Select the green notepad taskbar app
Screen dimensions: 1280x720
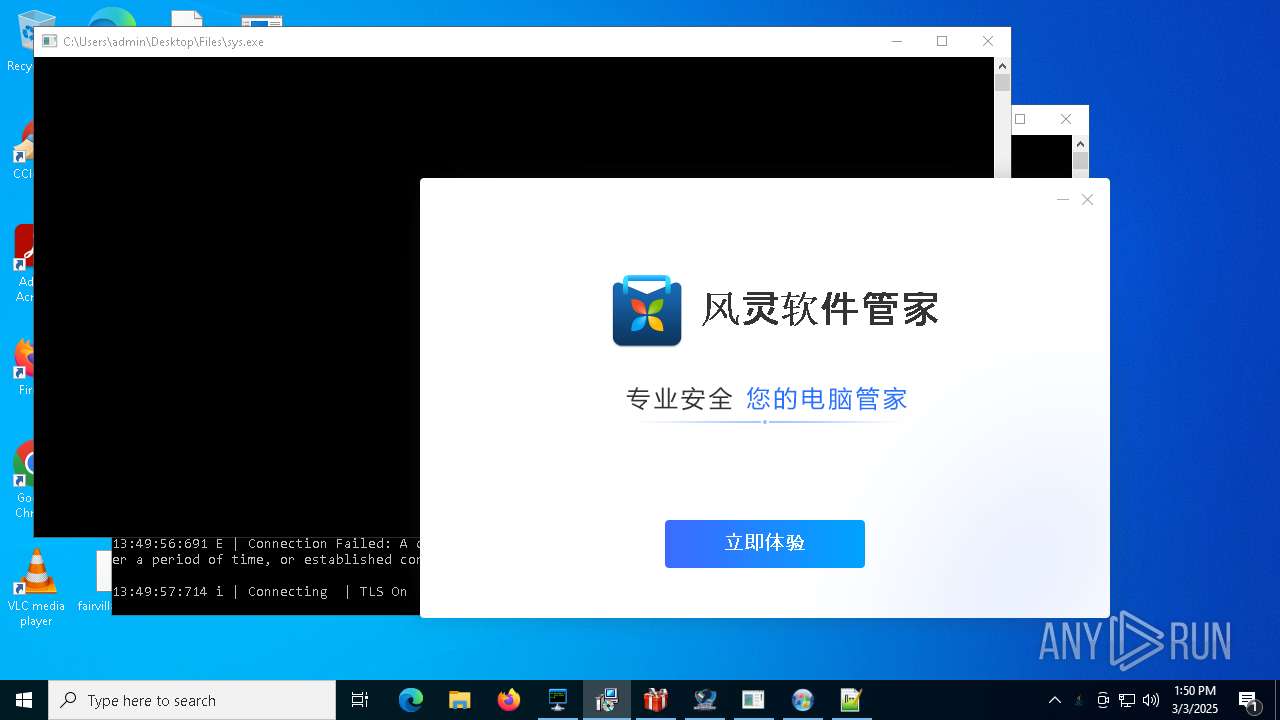click(x=852, y=700)
